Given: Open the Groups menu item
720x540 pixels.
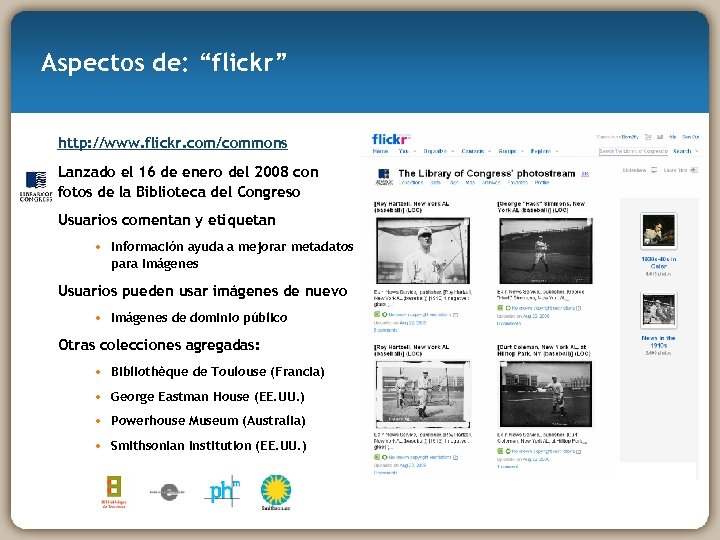Looking at the screenshot, I should coord(507,151).
